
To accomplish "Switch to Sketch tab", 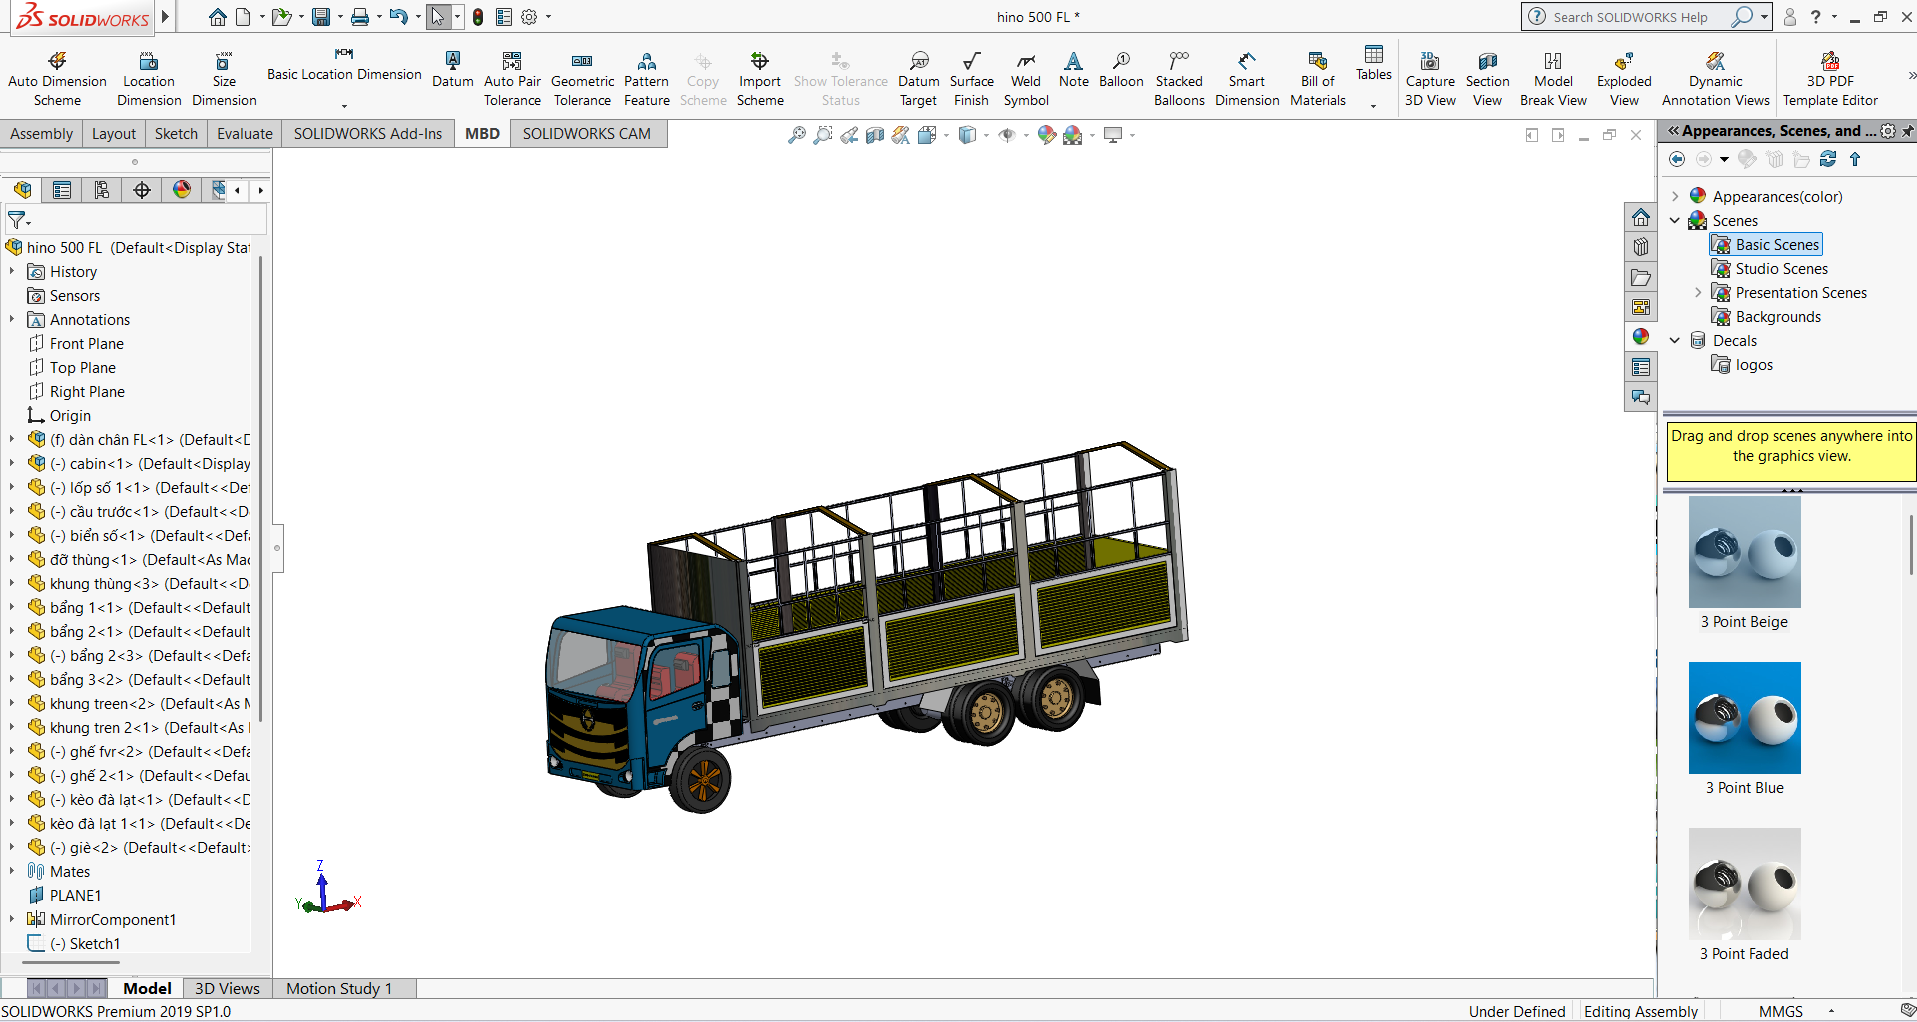I will coord(176,134).
